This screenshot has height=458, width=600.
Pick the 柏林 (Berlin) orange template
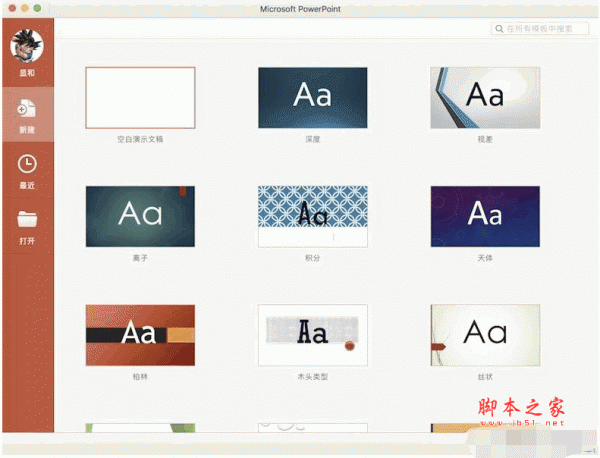pos(140,334)
